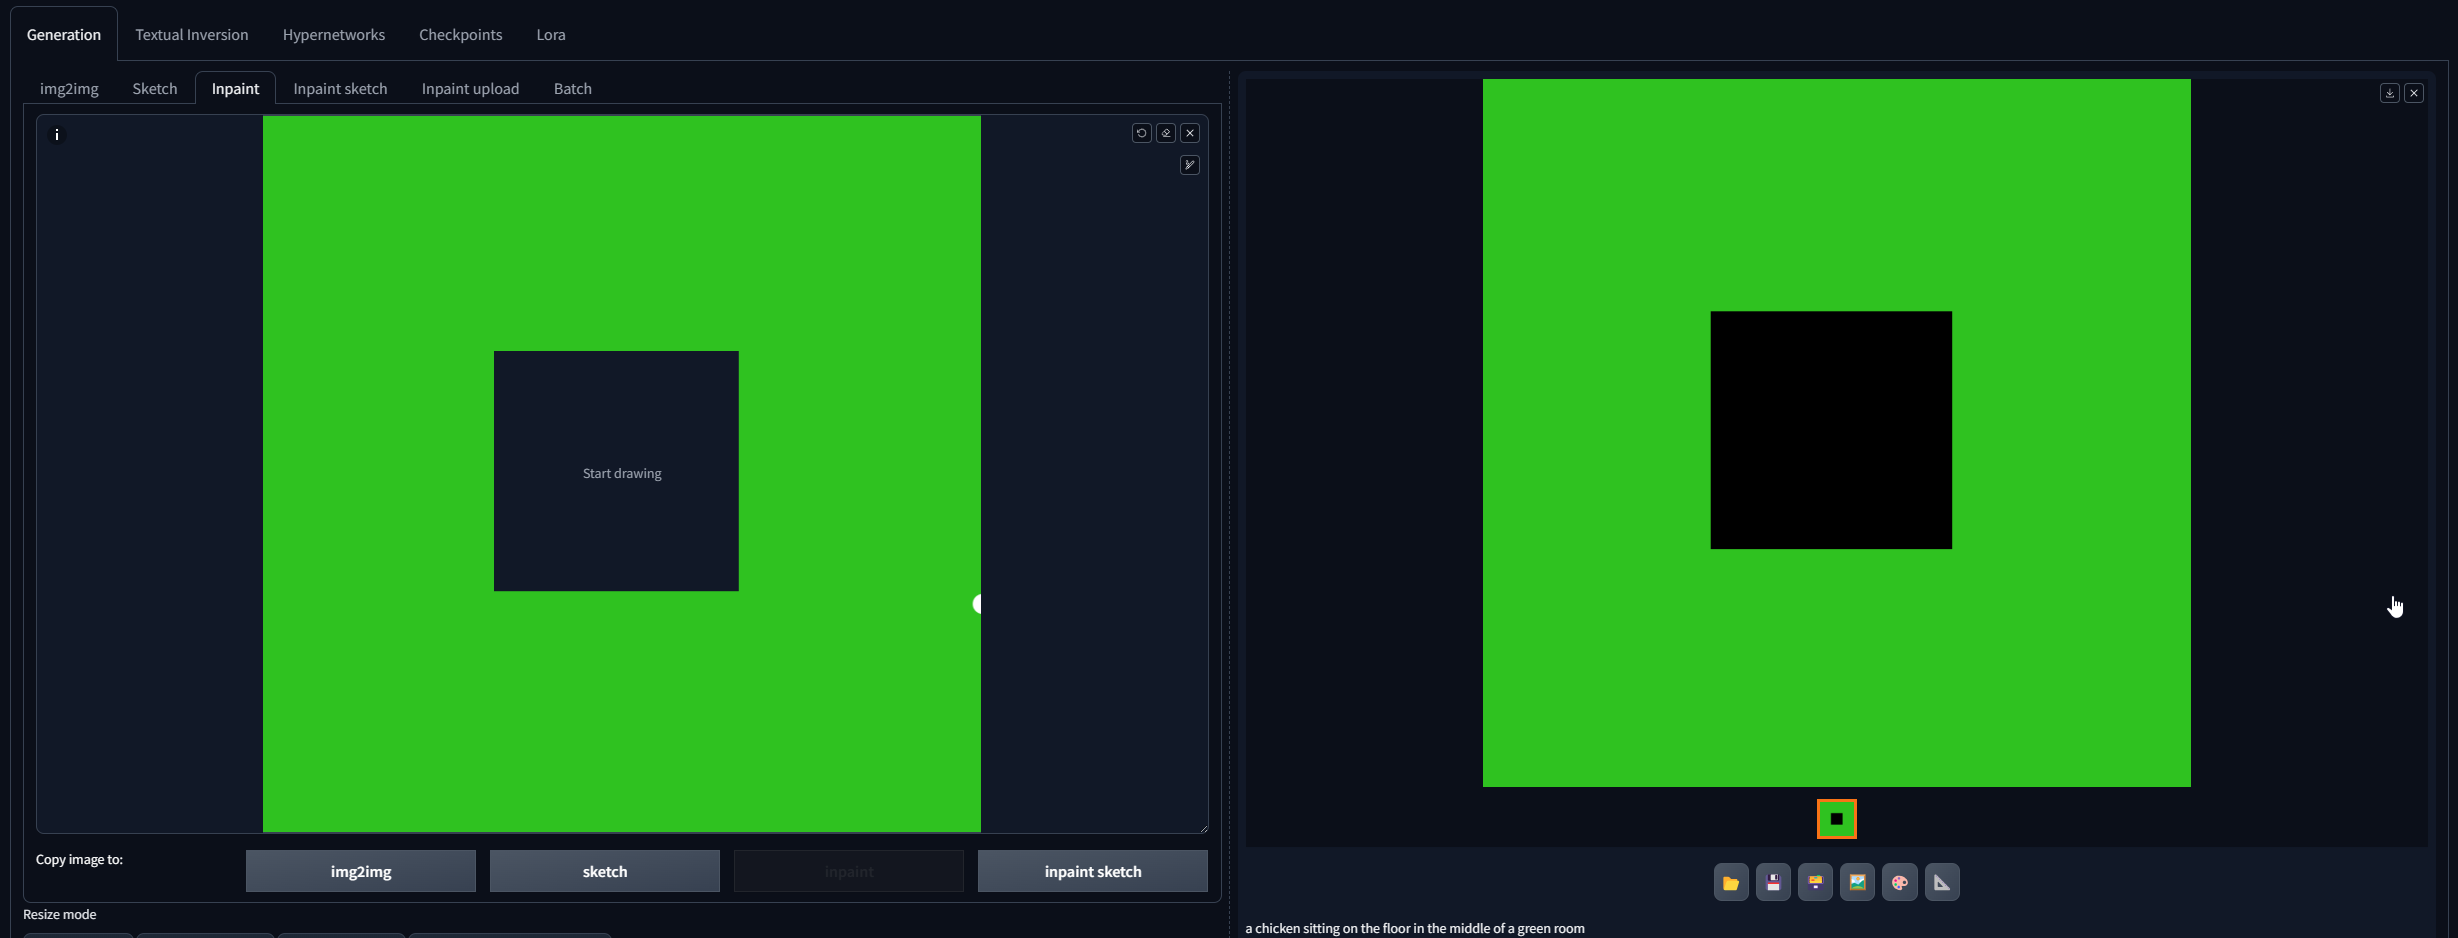Save the generated image

tap(1774, 882)
